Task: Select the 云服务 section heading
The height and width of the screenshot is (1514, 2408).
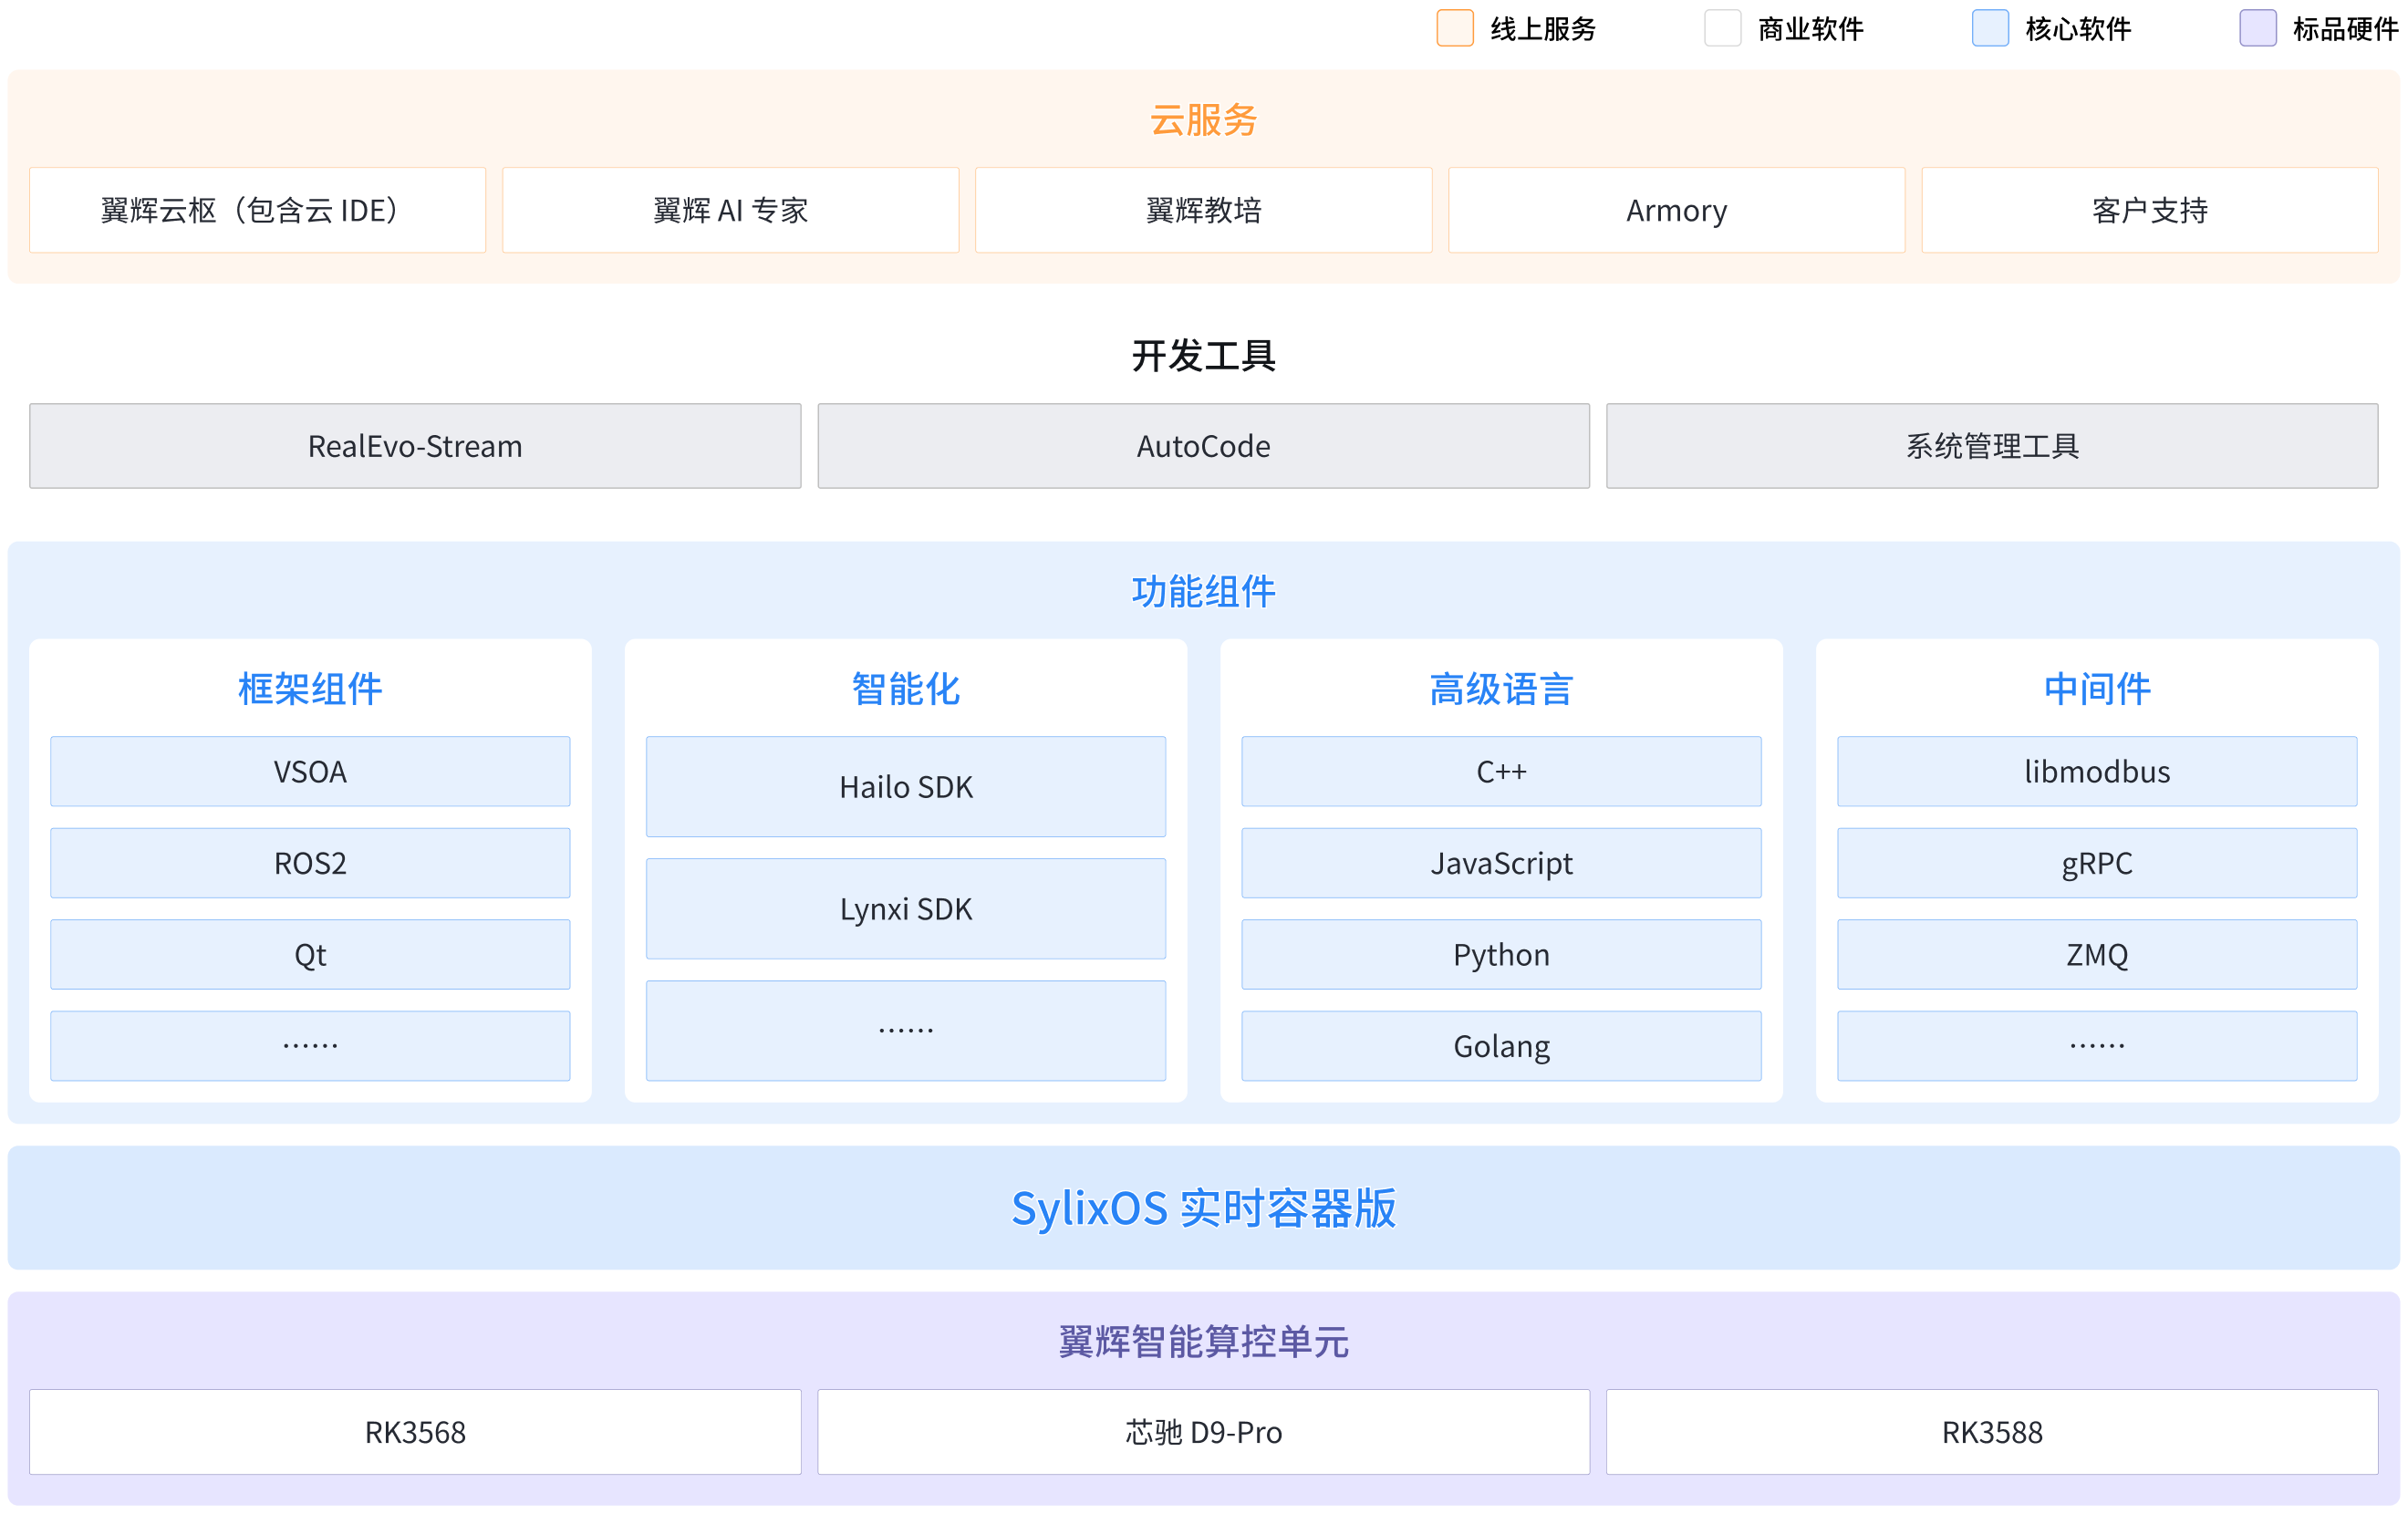Action: (1203, 120)
